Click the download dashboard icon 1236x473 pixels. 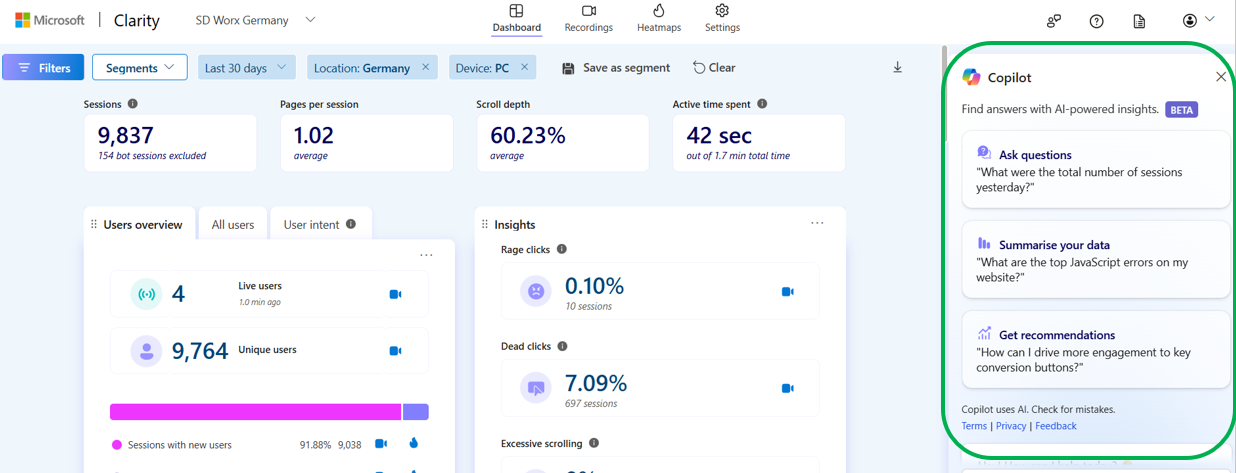(x=897, y=67)
